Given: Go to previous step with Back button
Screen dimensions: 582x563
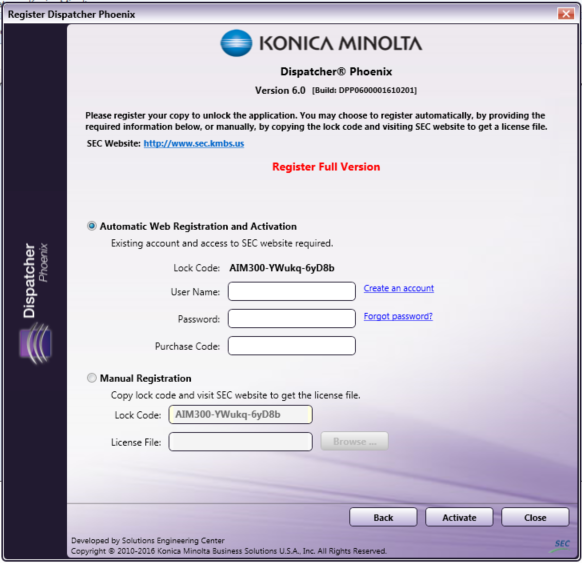Looking at the screenshot, I should point(383,517).
